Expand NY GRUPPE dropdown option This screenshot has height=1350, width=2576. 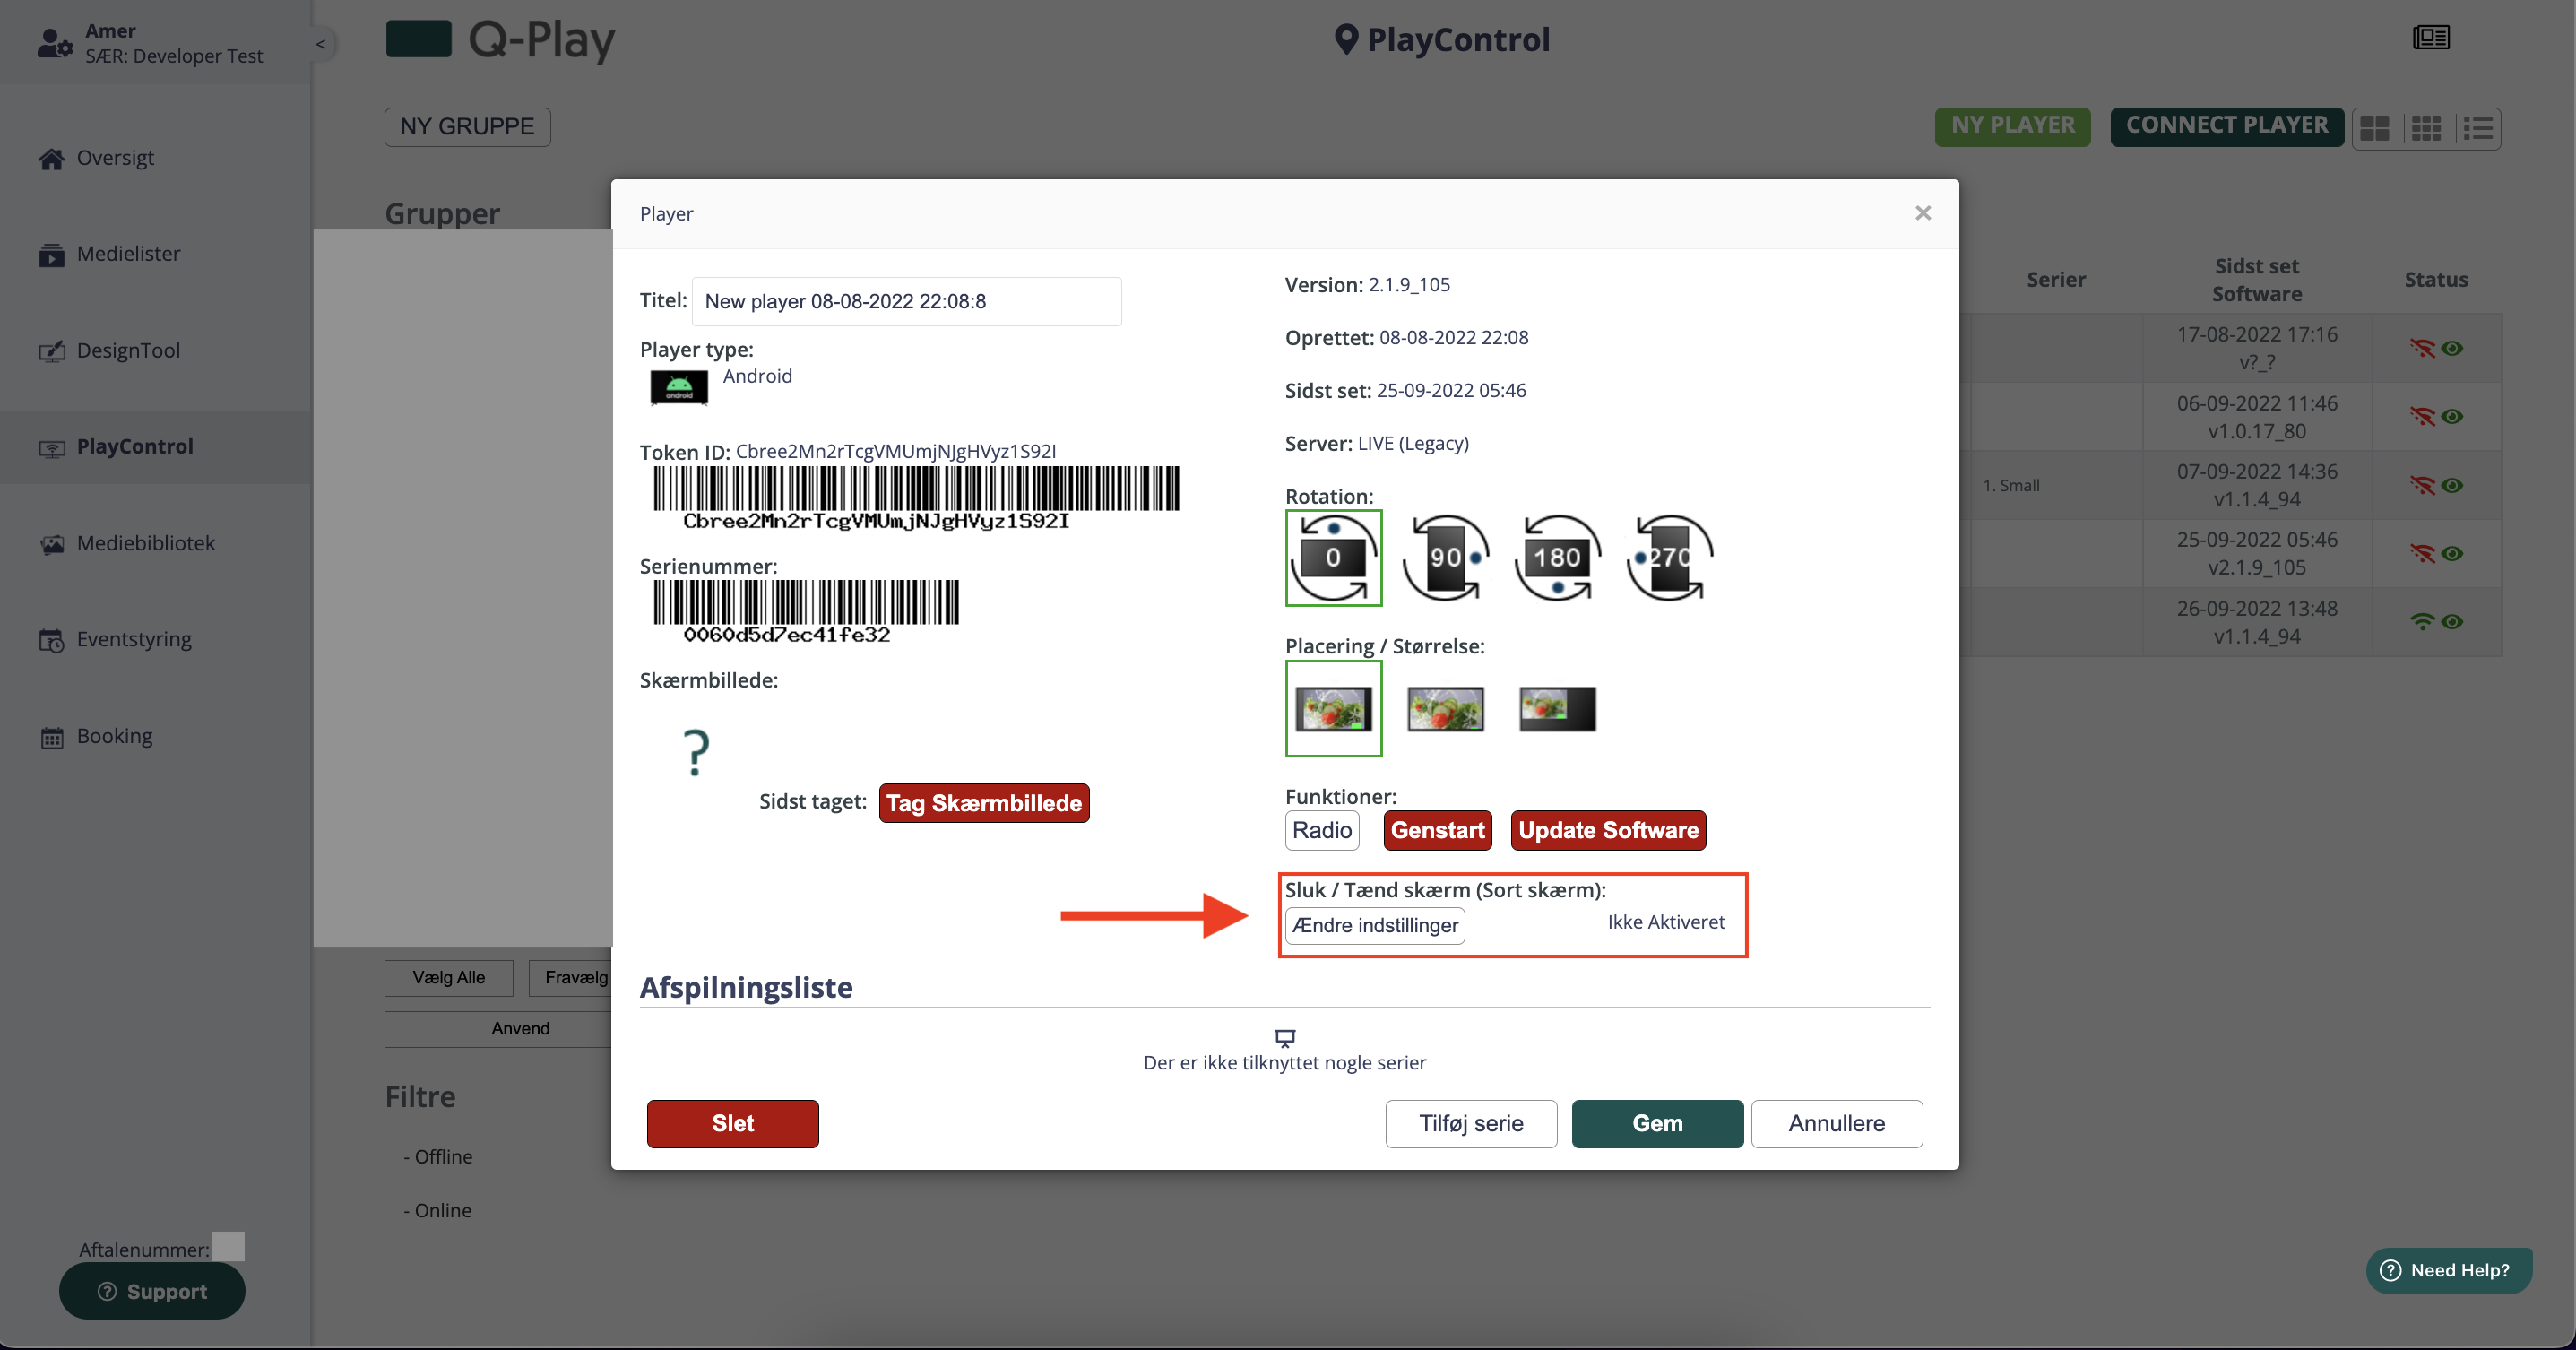tap(465, 125)
